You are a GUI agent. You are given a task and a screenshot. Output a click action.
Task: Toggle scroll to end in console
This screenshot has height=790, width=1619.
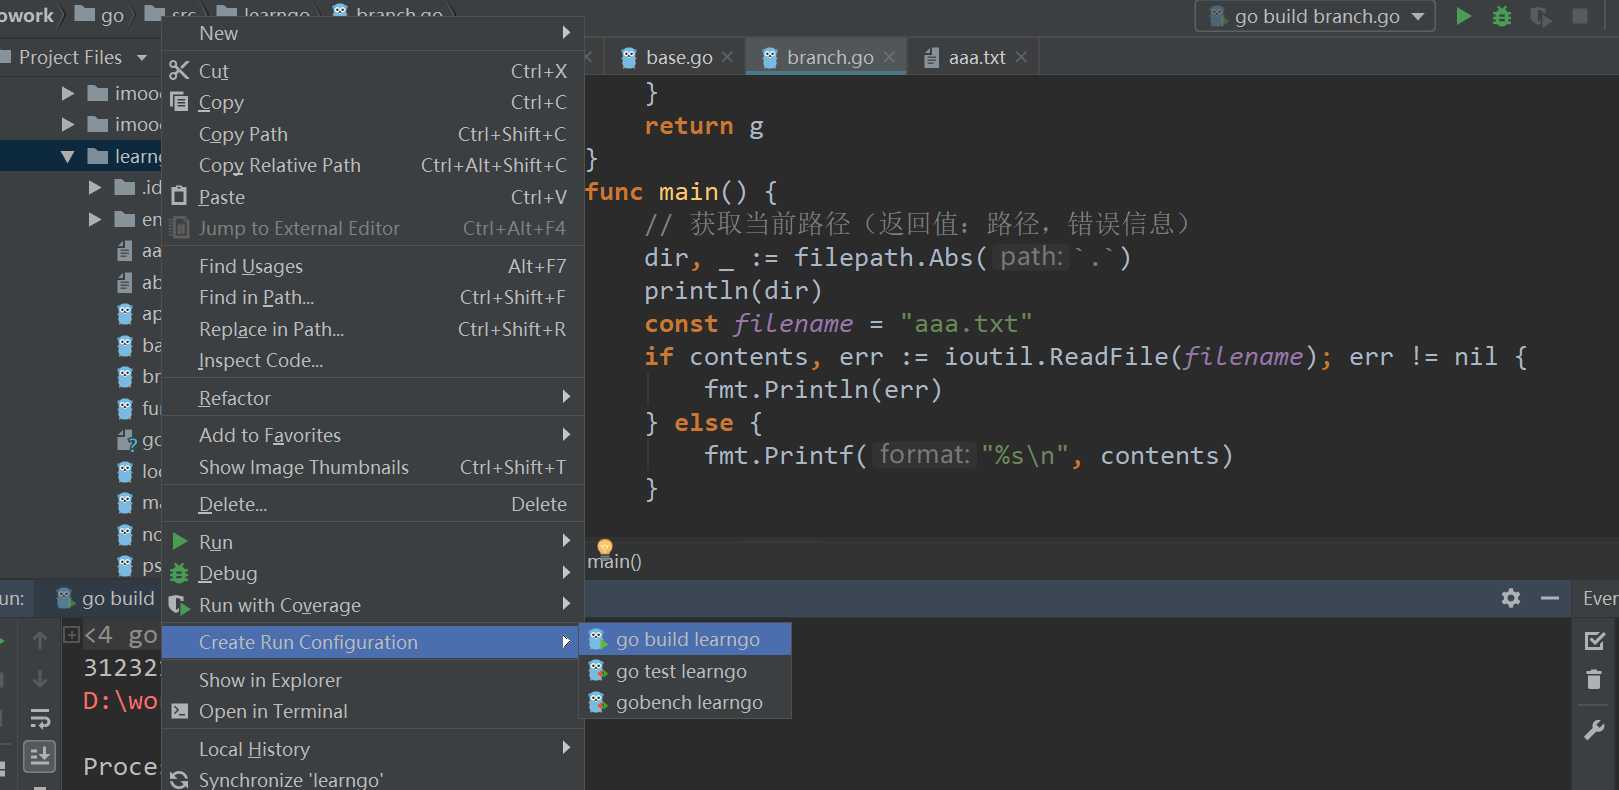tap(40, 756)
